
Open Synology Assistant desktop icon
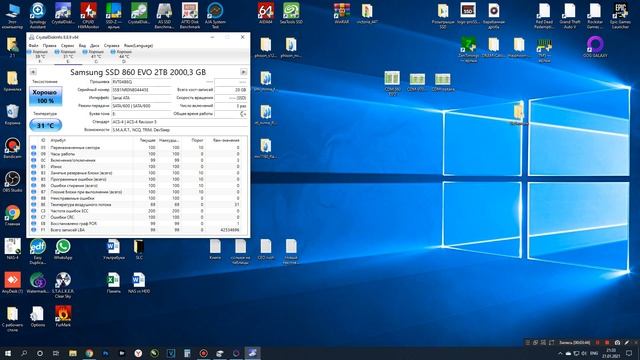(38, 16)
